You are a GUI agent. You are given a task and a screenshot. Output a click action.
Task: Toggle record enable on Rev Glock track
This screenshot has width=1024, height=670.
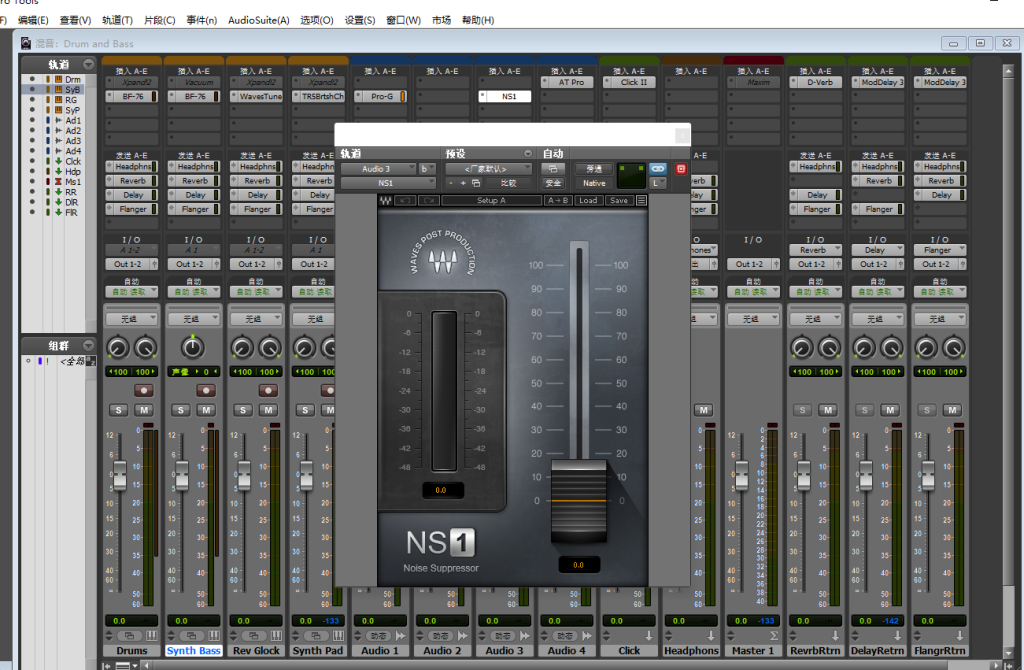[x=268, y=391]
